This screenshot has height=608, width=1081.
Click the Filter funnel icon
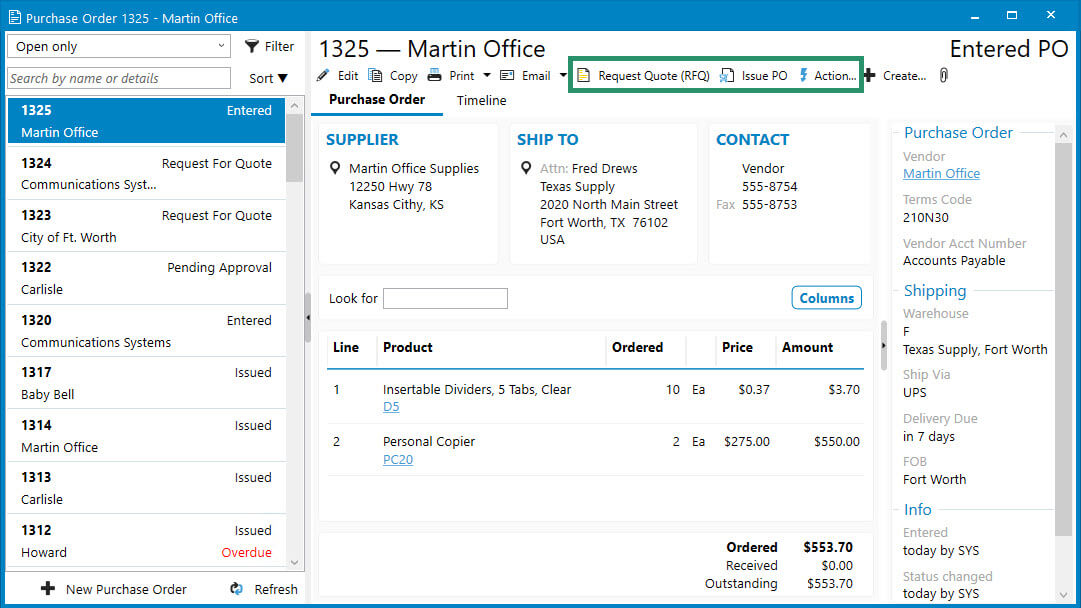tap(252, 46)
